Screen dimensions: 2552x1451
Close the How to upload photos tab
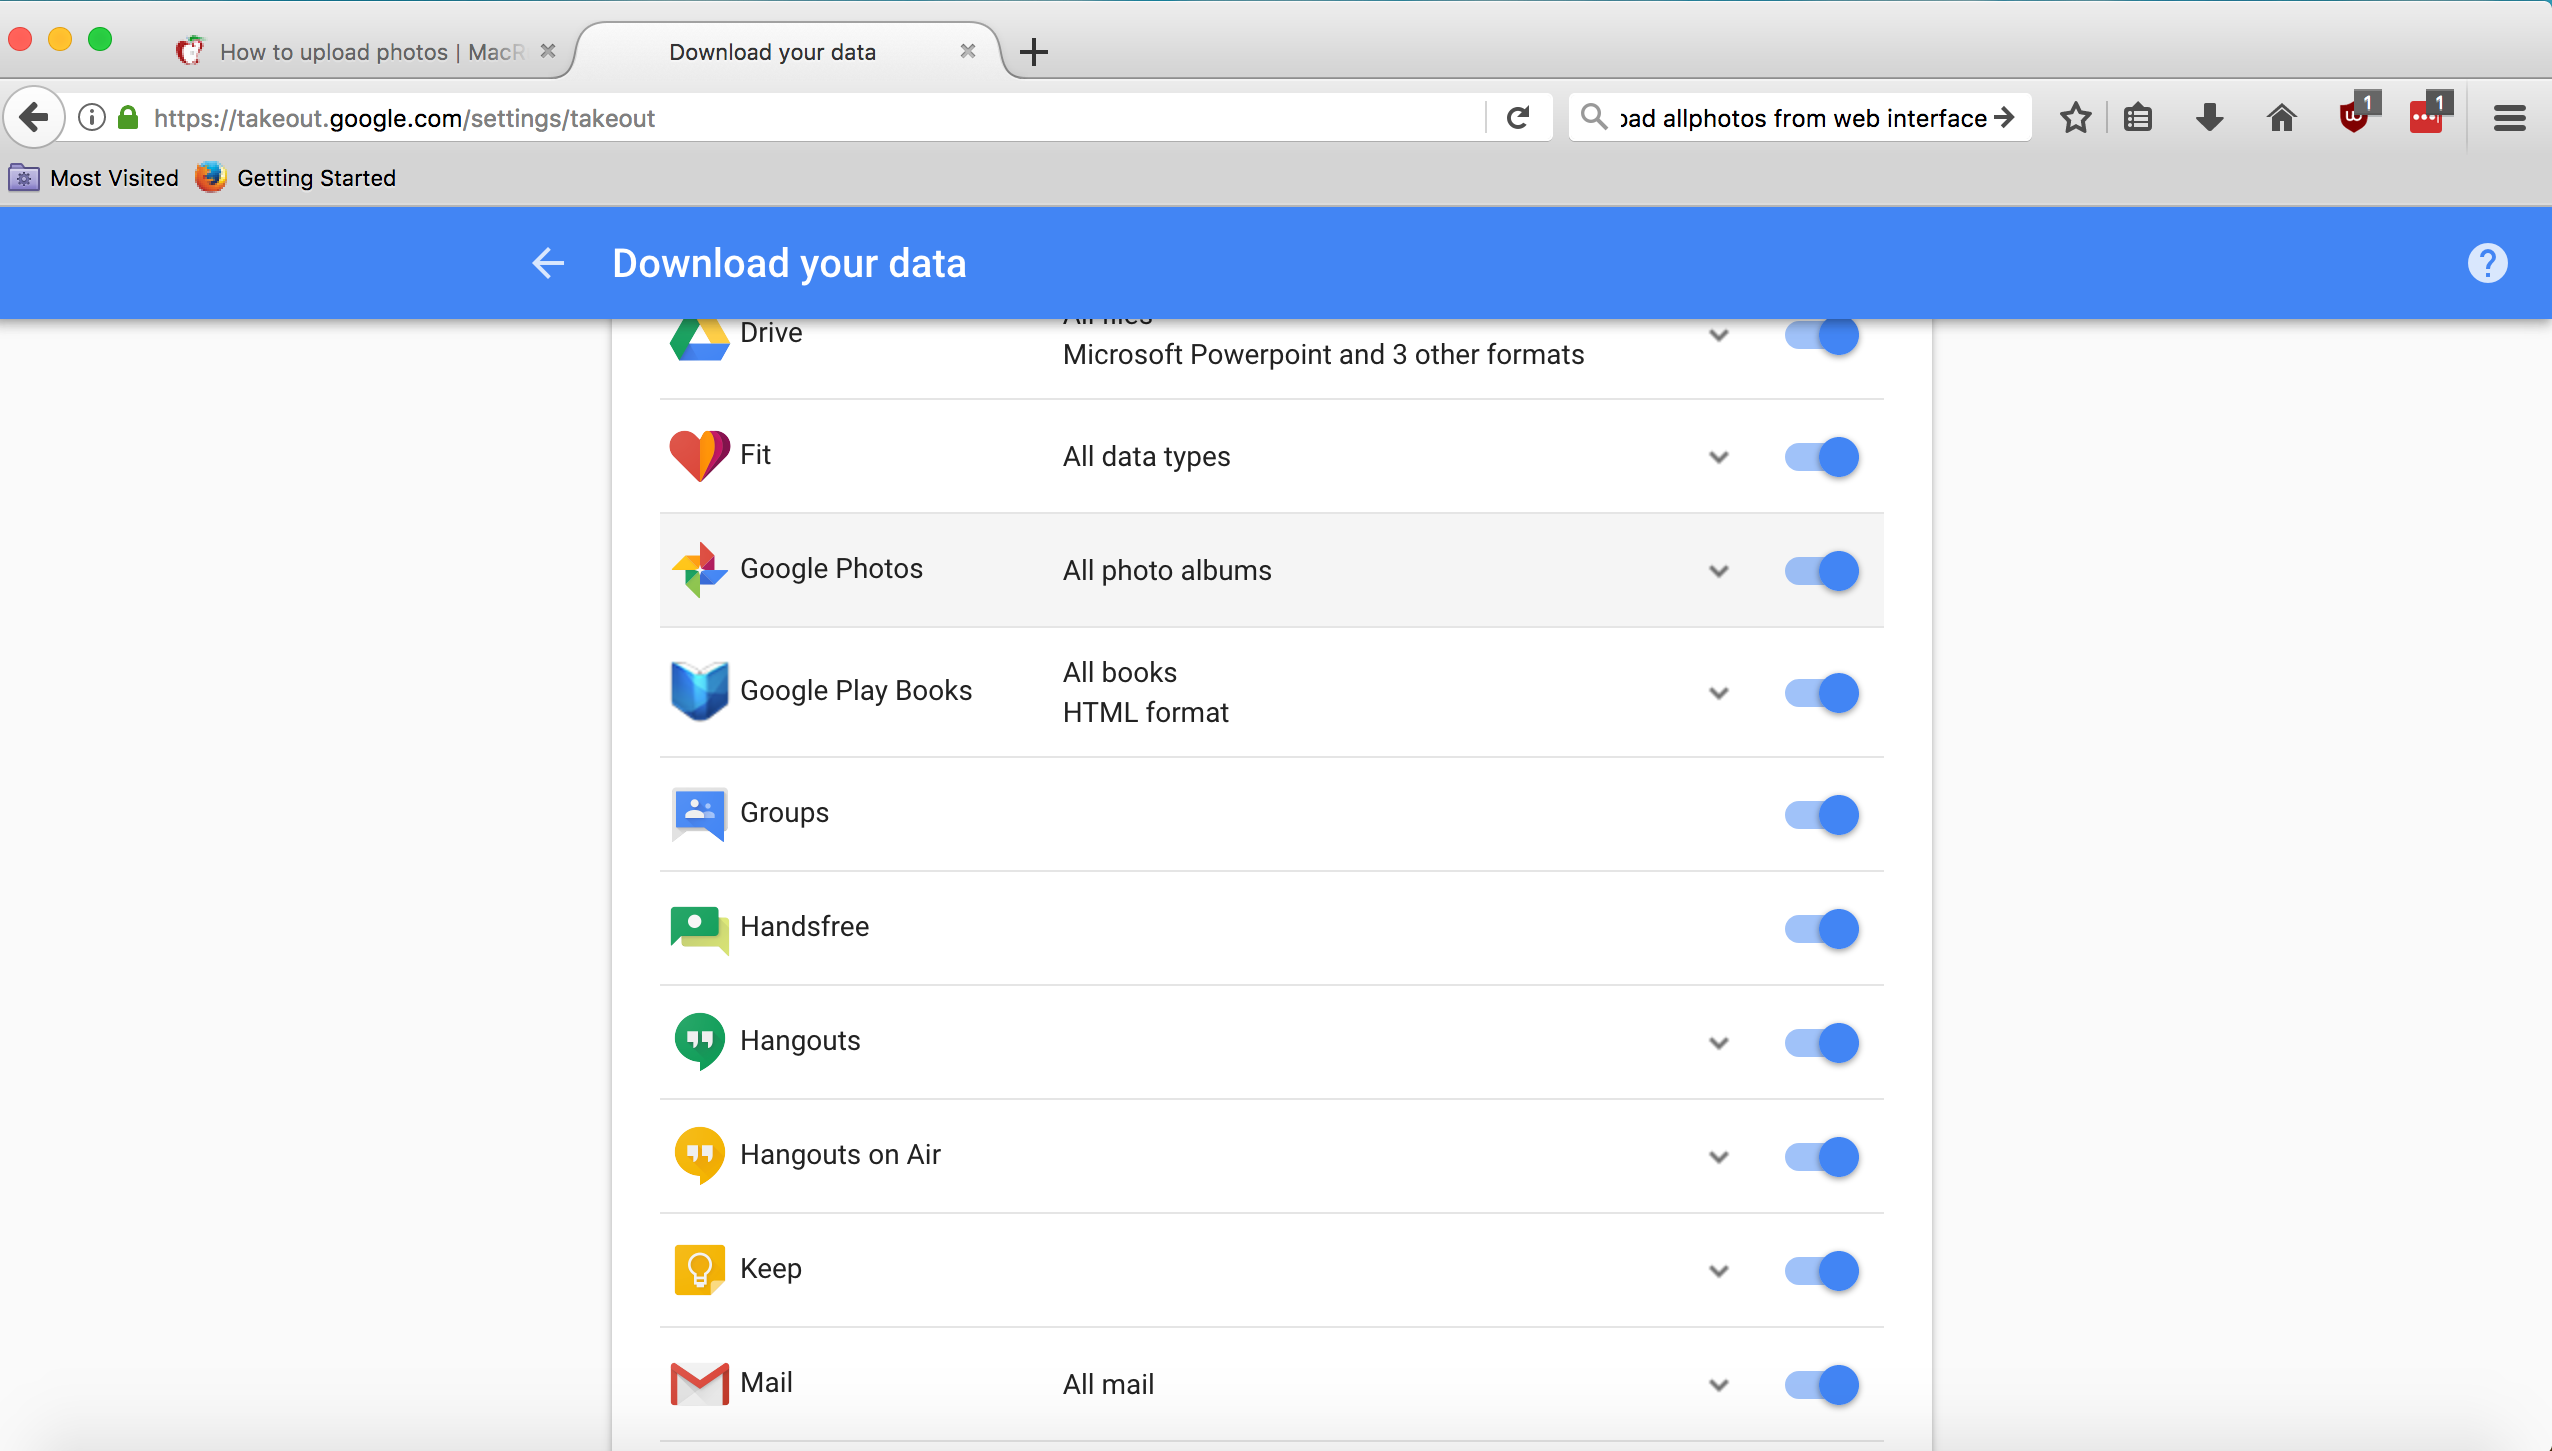point(548,51)
